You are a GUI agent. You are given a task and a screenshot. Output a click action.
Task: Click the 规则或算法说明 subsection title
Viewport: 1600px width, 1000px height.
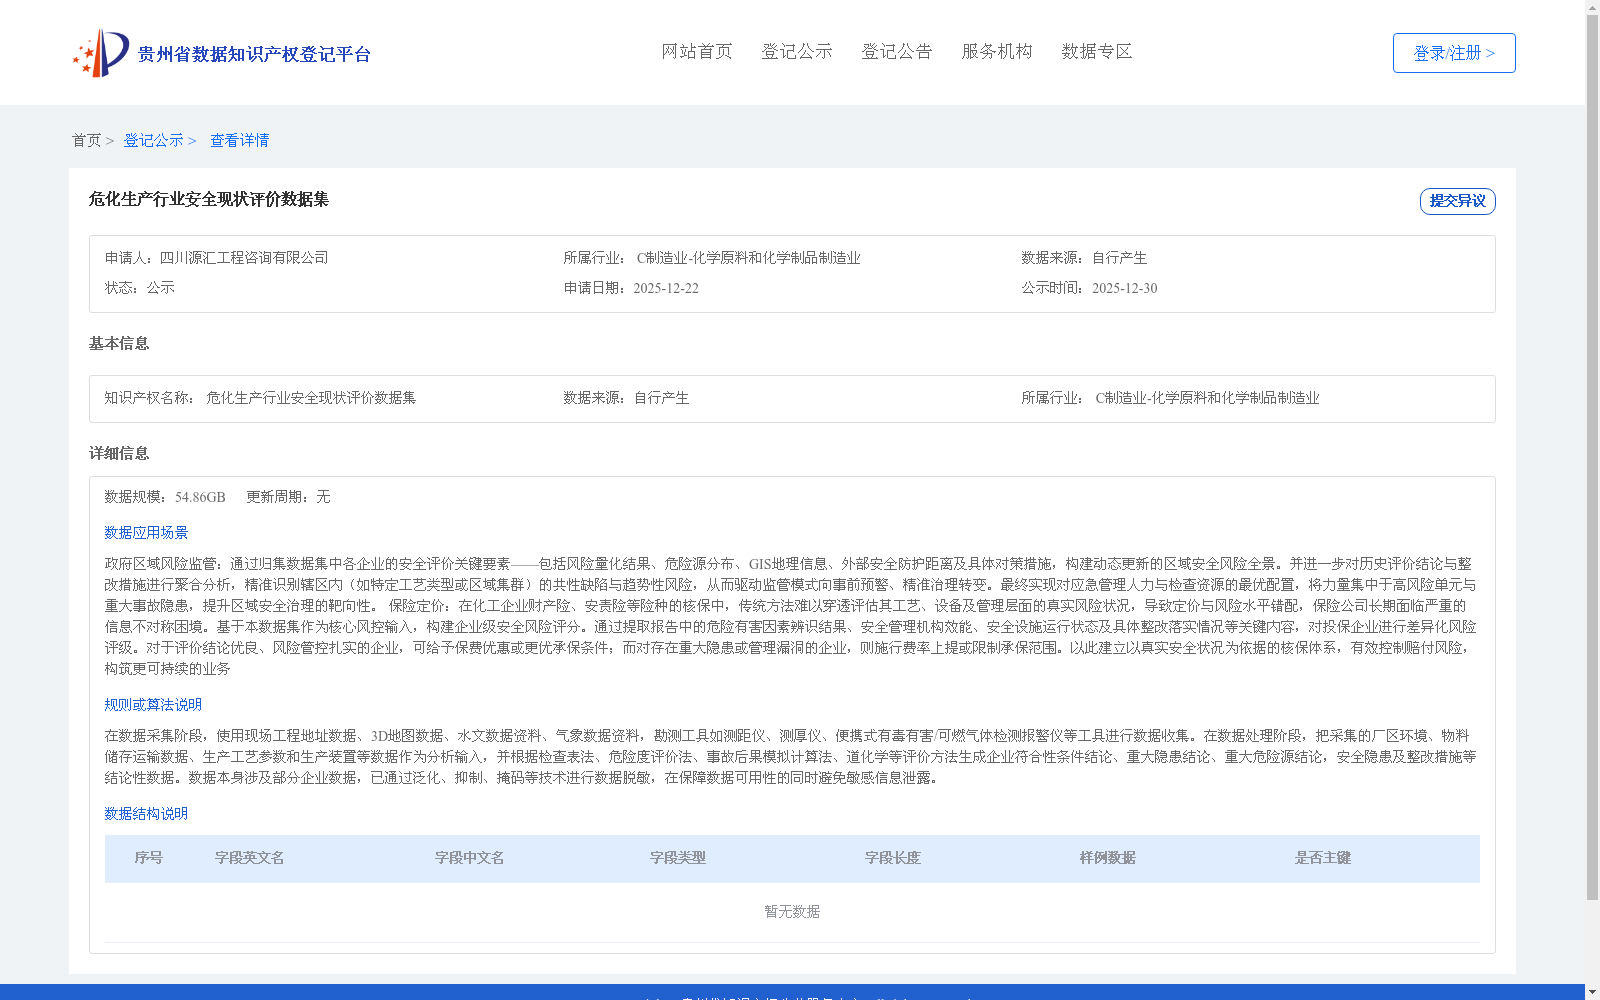(153, 705)
